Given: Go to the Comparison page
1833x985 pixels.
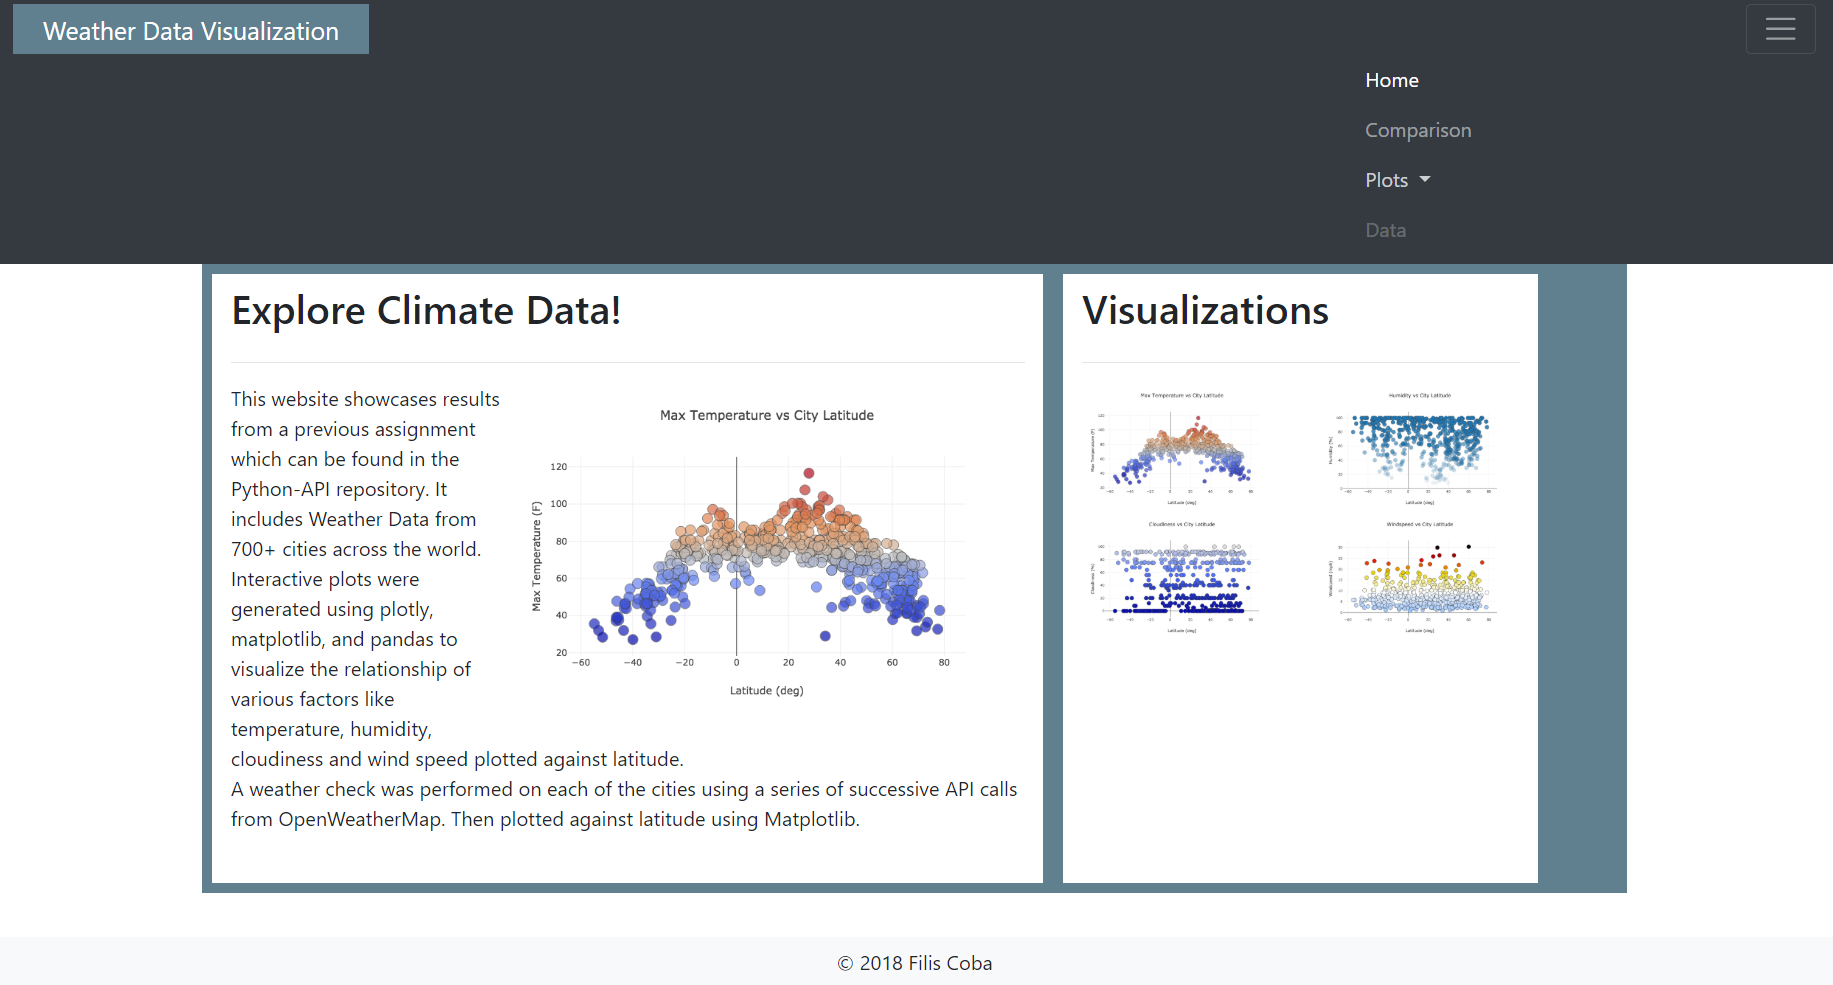Looking at the screenshot, I should tap(1418, 130).
